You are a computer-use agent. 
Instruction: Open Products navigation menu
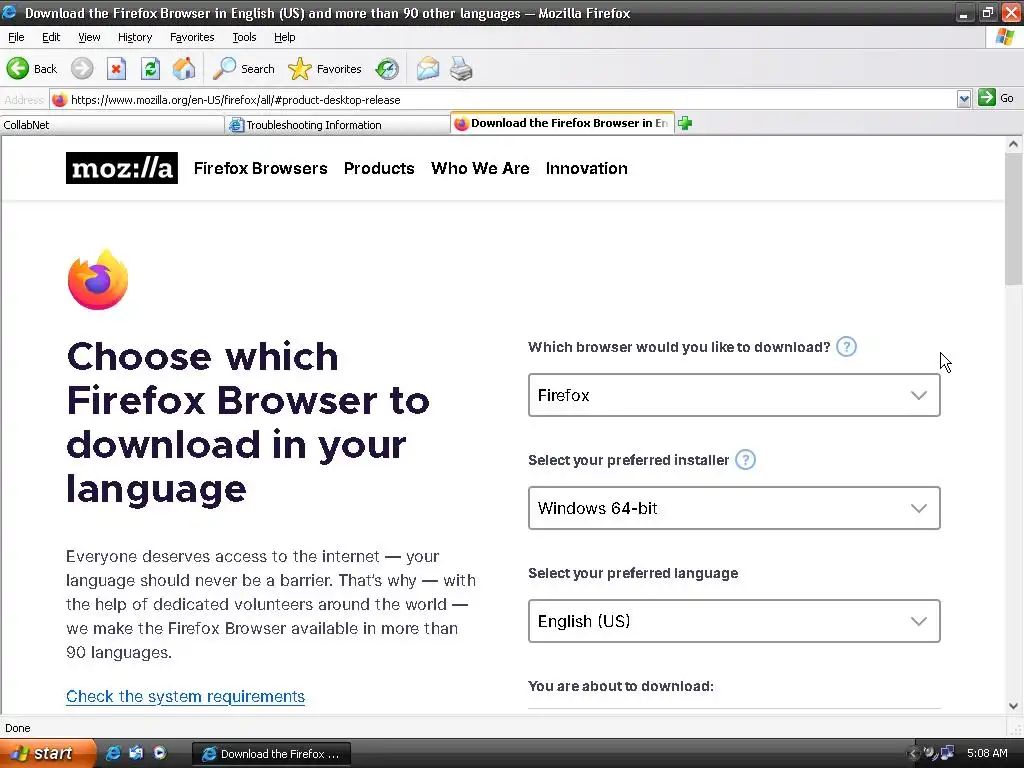[x=379, y=168]
